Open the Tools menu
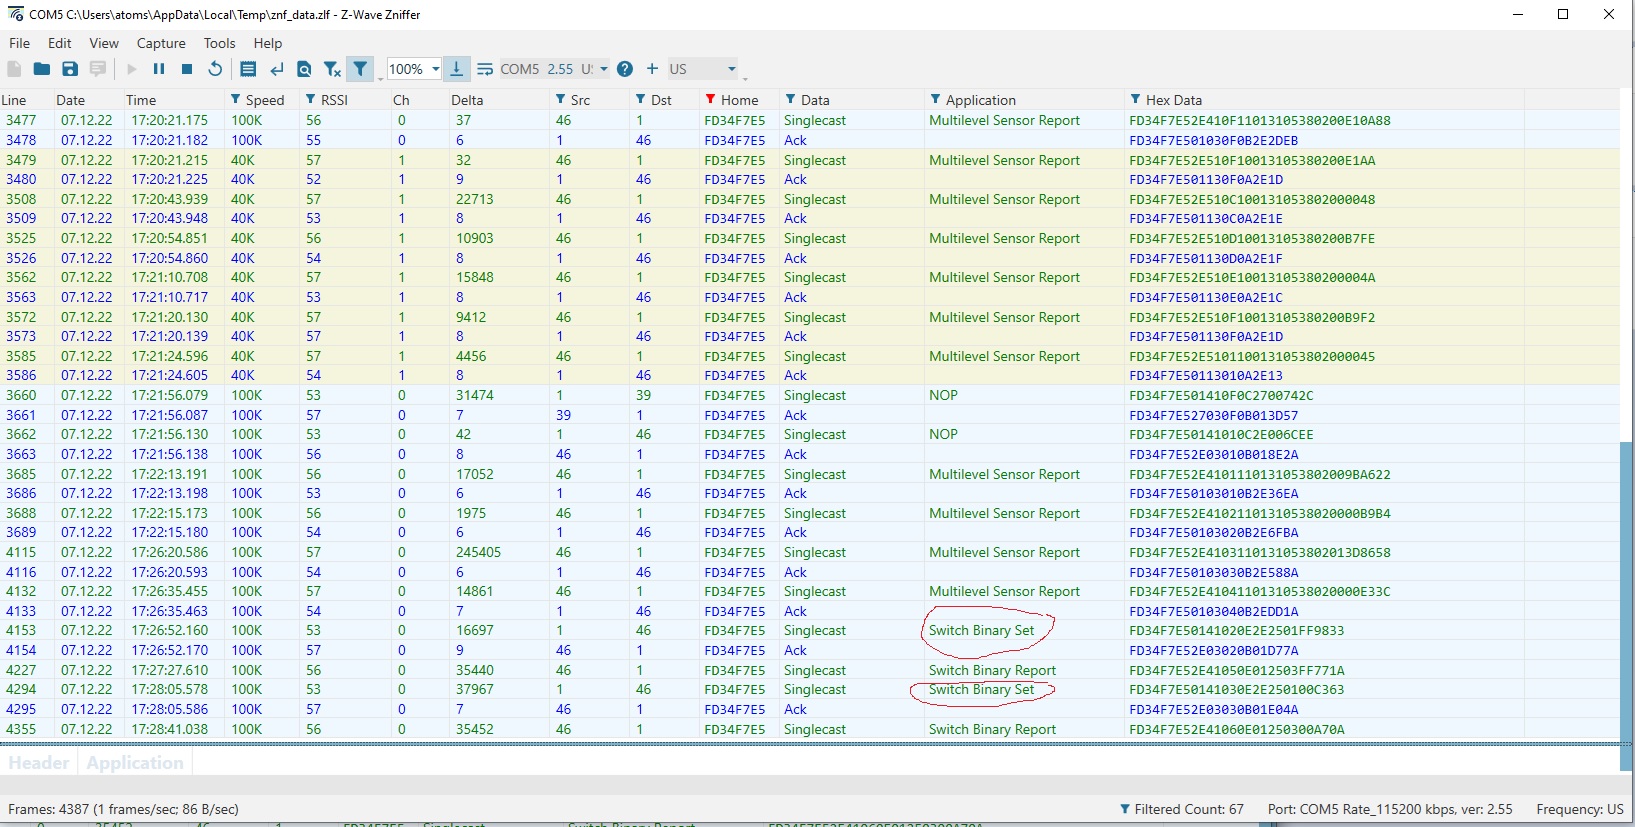The width and height of the screenshot is (1635, 827). pos(219,43)
